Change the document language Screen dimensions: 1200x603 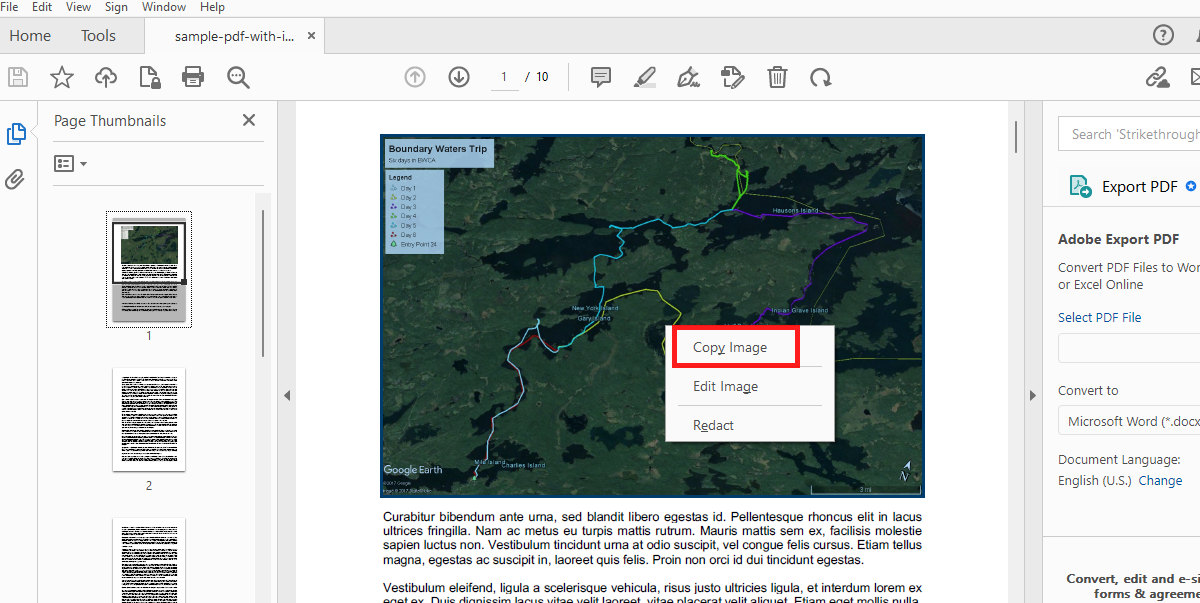(1160, 480)
